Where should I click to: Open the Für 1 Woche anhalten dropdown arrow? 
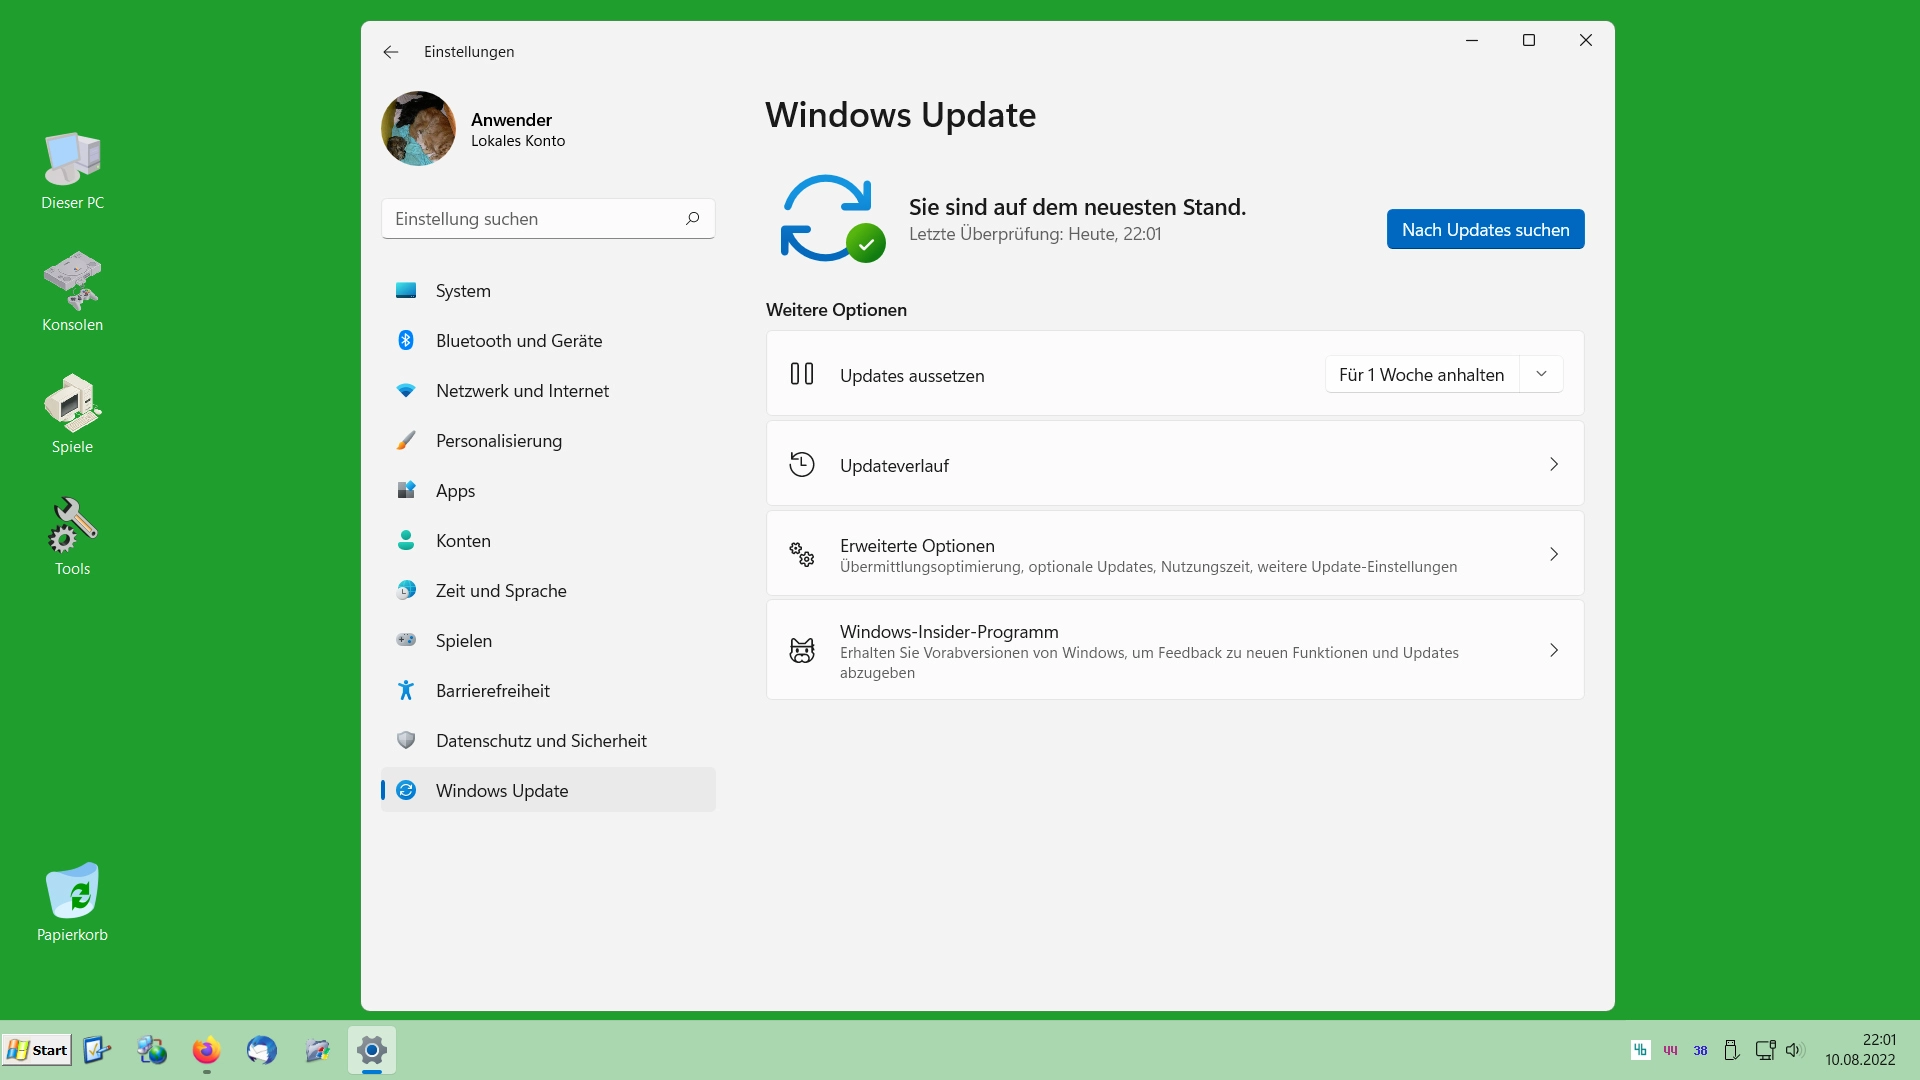point(1541,374)
